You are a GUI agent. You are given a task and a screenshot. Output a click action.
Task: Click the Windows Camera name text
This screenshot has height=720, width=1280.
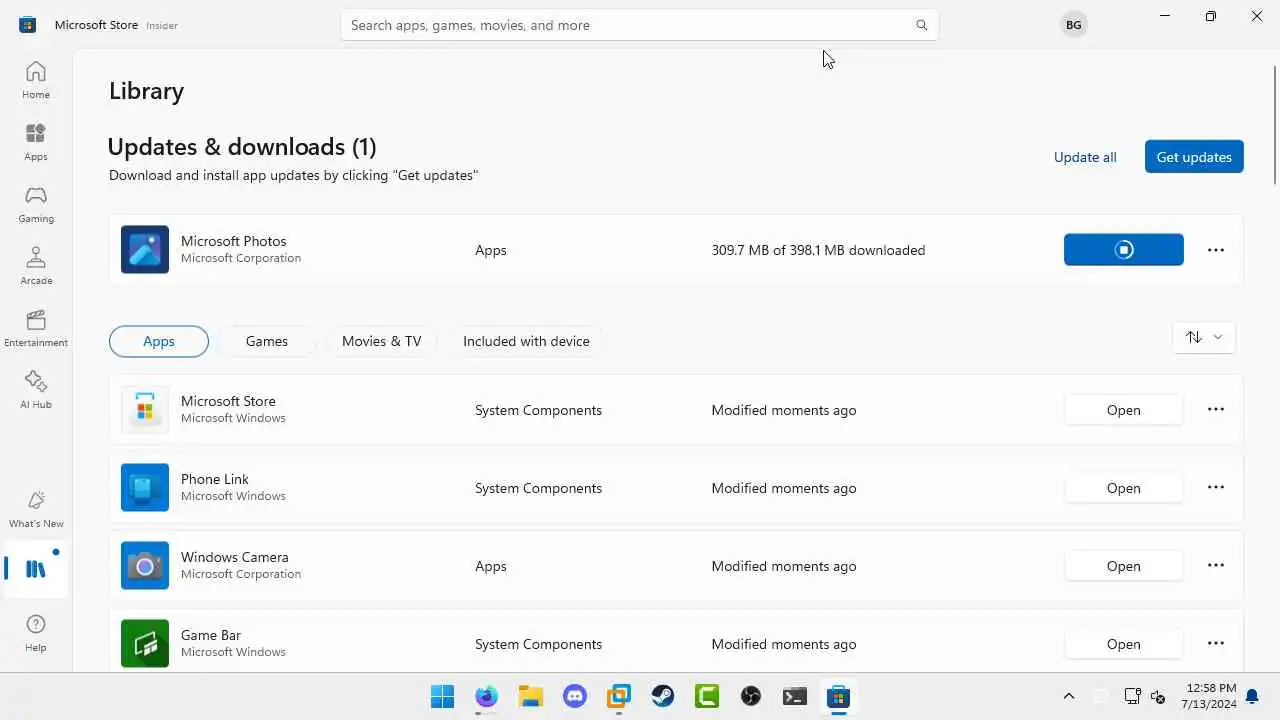tap(235, 557)
